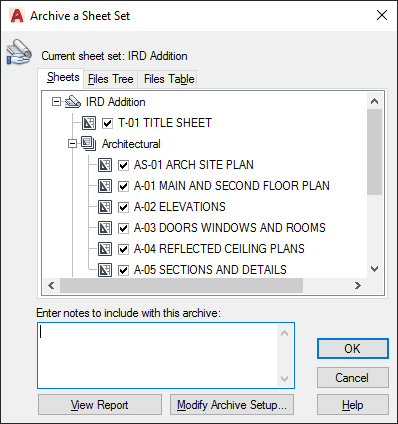This screenshot has width=398, height=424.
Task: Click the sheet list scroll down arrow
Action: (375, 269)
